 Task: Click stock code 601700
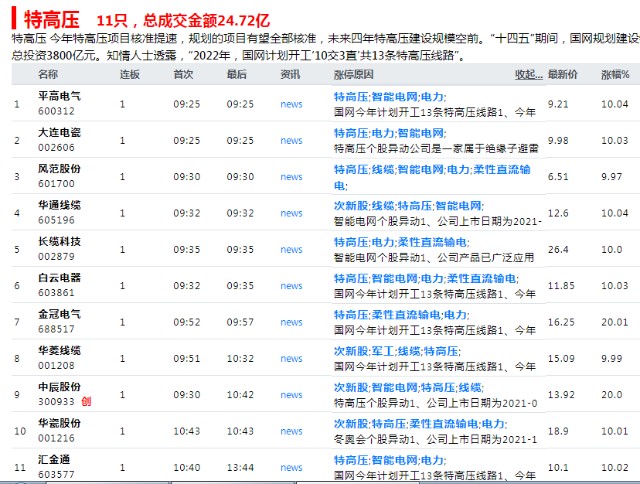[56, 184]
